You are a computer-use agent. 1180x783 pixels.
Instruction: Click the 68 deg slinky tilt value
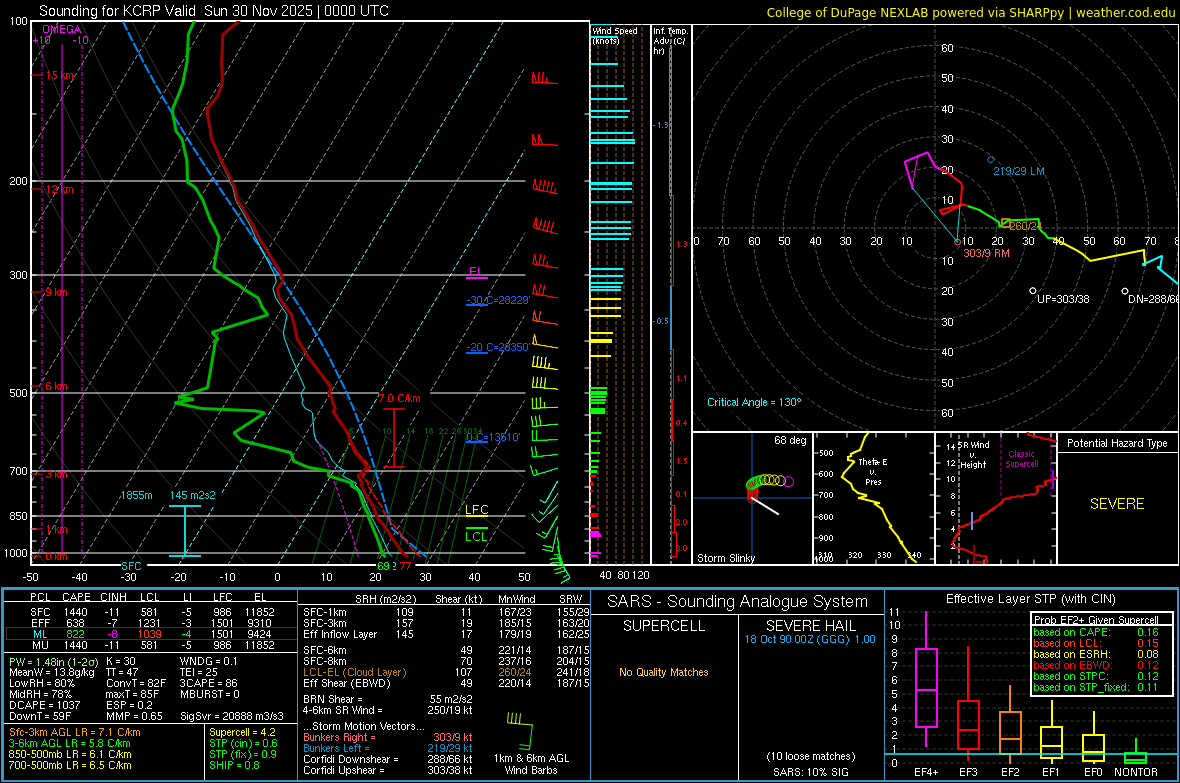coord(790,440)
